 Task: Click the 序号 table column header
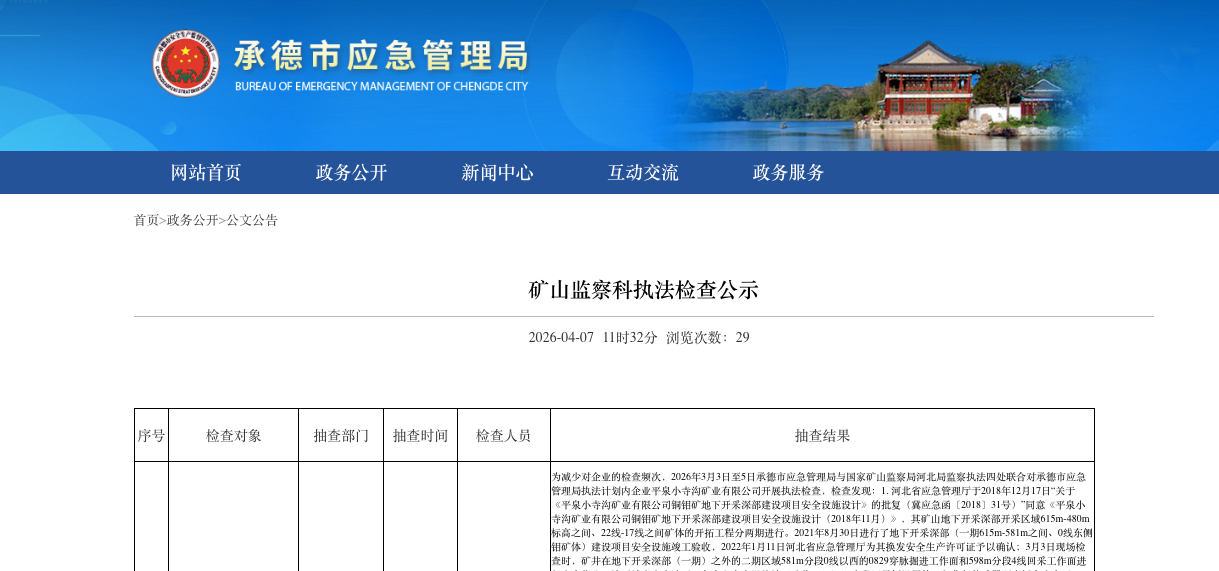pos(151,436)
